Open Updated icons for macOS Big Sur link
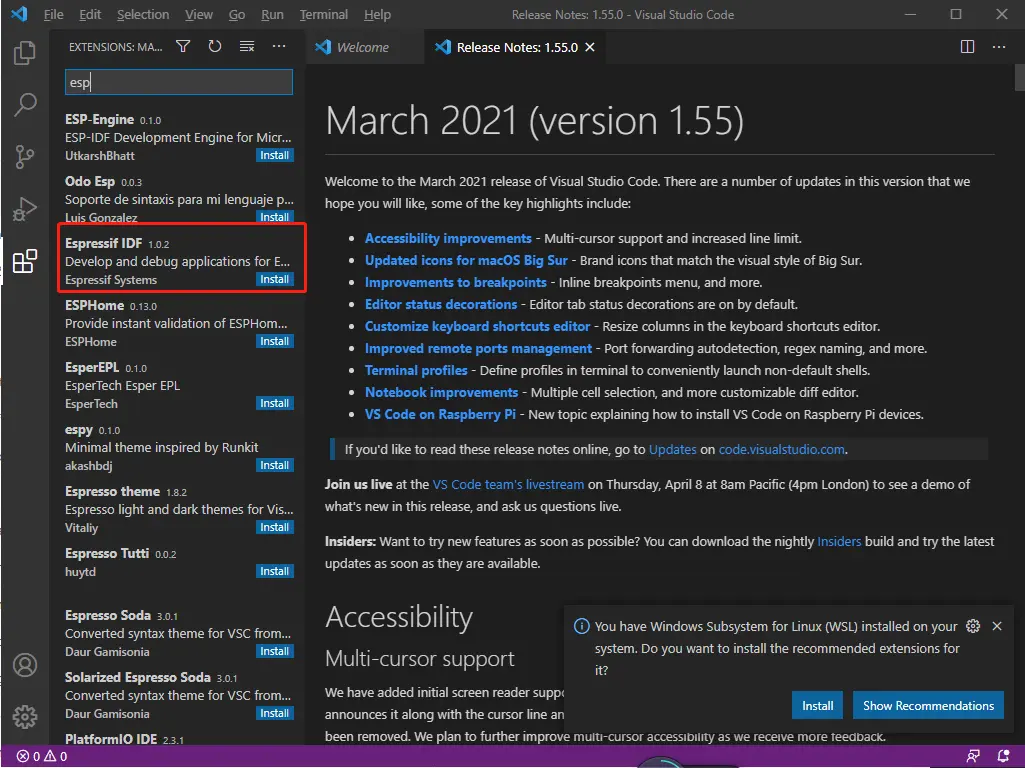This screenshot has width=1025, height=768. point(466,260)
